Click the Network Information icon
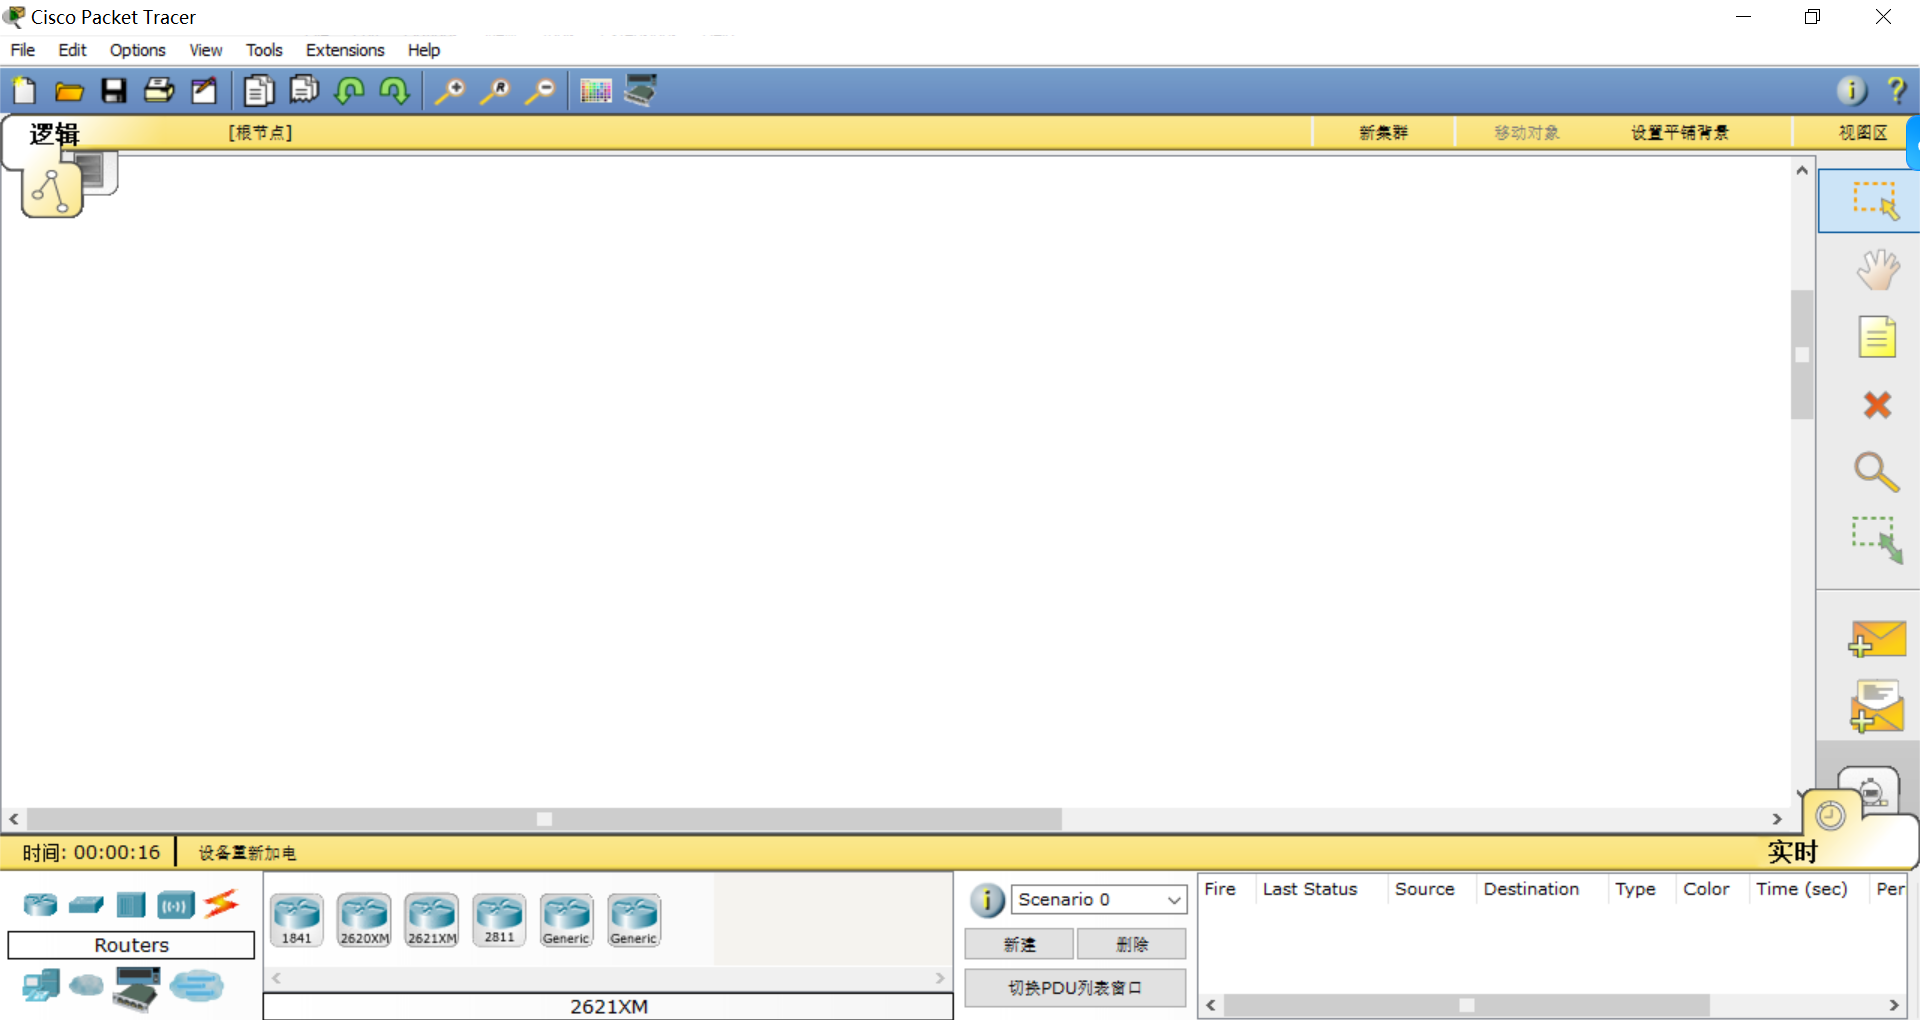 (x=1852, y=91)
